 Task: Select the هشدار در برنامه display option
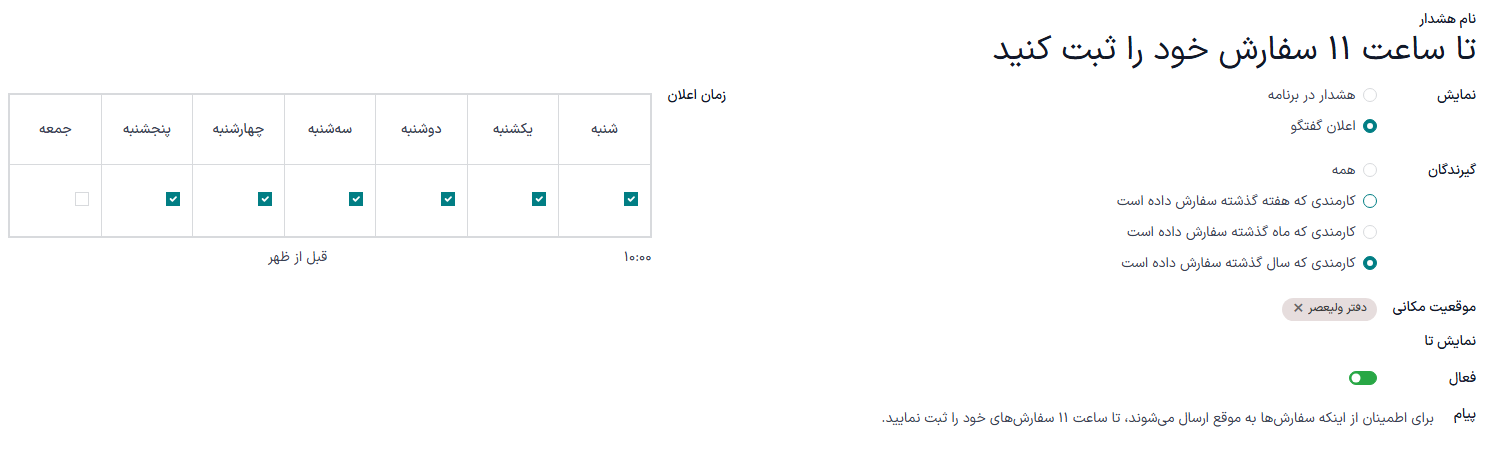[1370, 95]
